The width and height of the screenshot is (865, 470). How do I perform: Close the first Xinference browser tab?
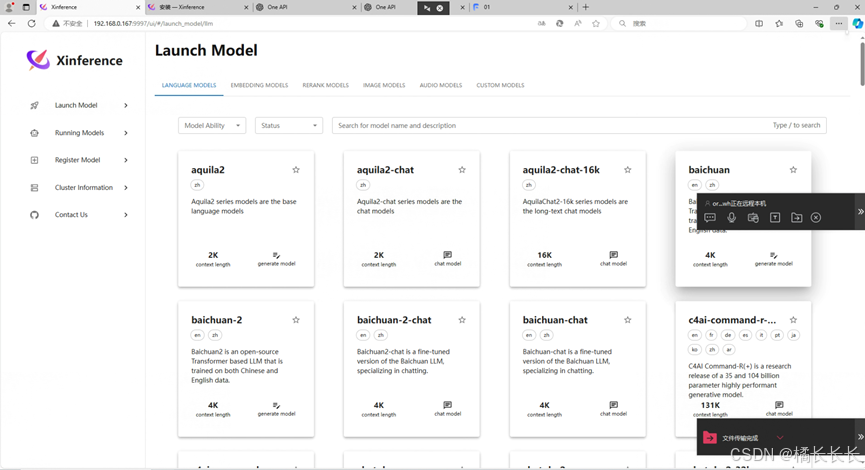[x=138, y=7]
